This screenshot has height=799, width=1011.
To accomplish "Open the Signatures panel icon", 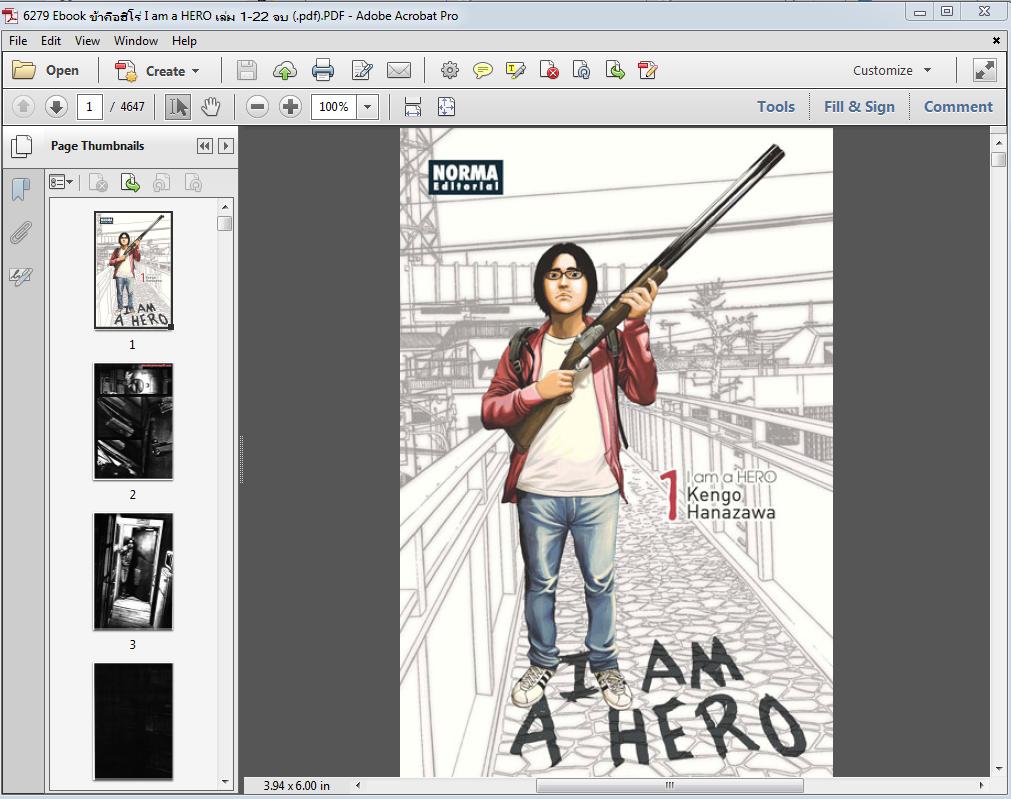I will point(21,277).
